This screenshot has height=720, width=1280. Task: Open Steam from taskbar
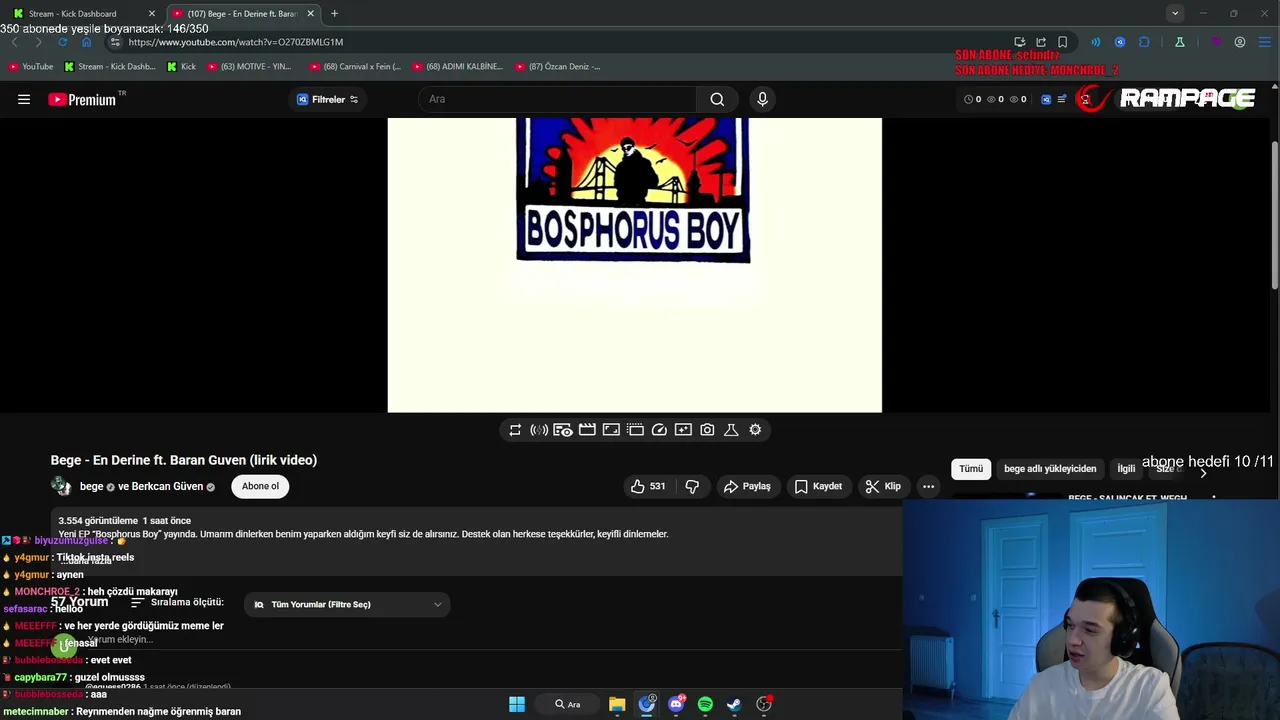click(734, 704)
